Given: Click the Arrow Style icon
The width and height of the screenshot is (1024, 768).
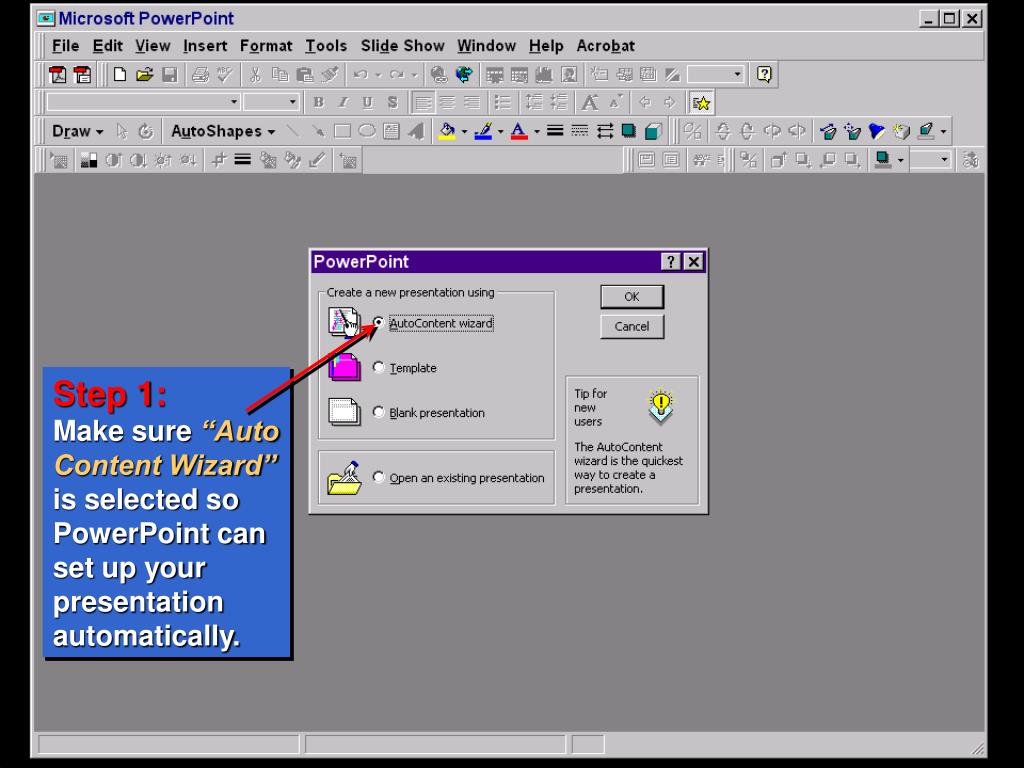Looking at the screenshot, I should [x=605, y=131].
